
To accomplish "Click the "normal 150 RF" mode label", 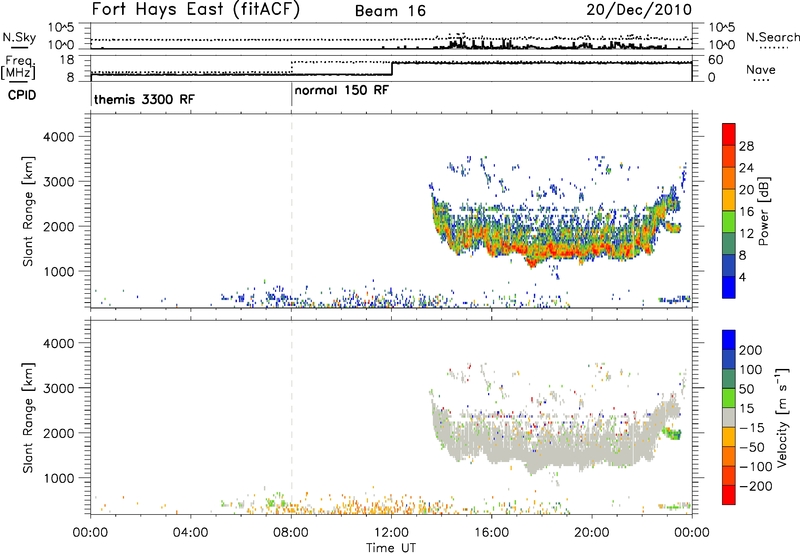I will (341, 90).
